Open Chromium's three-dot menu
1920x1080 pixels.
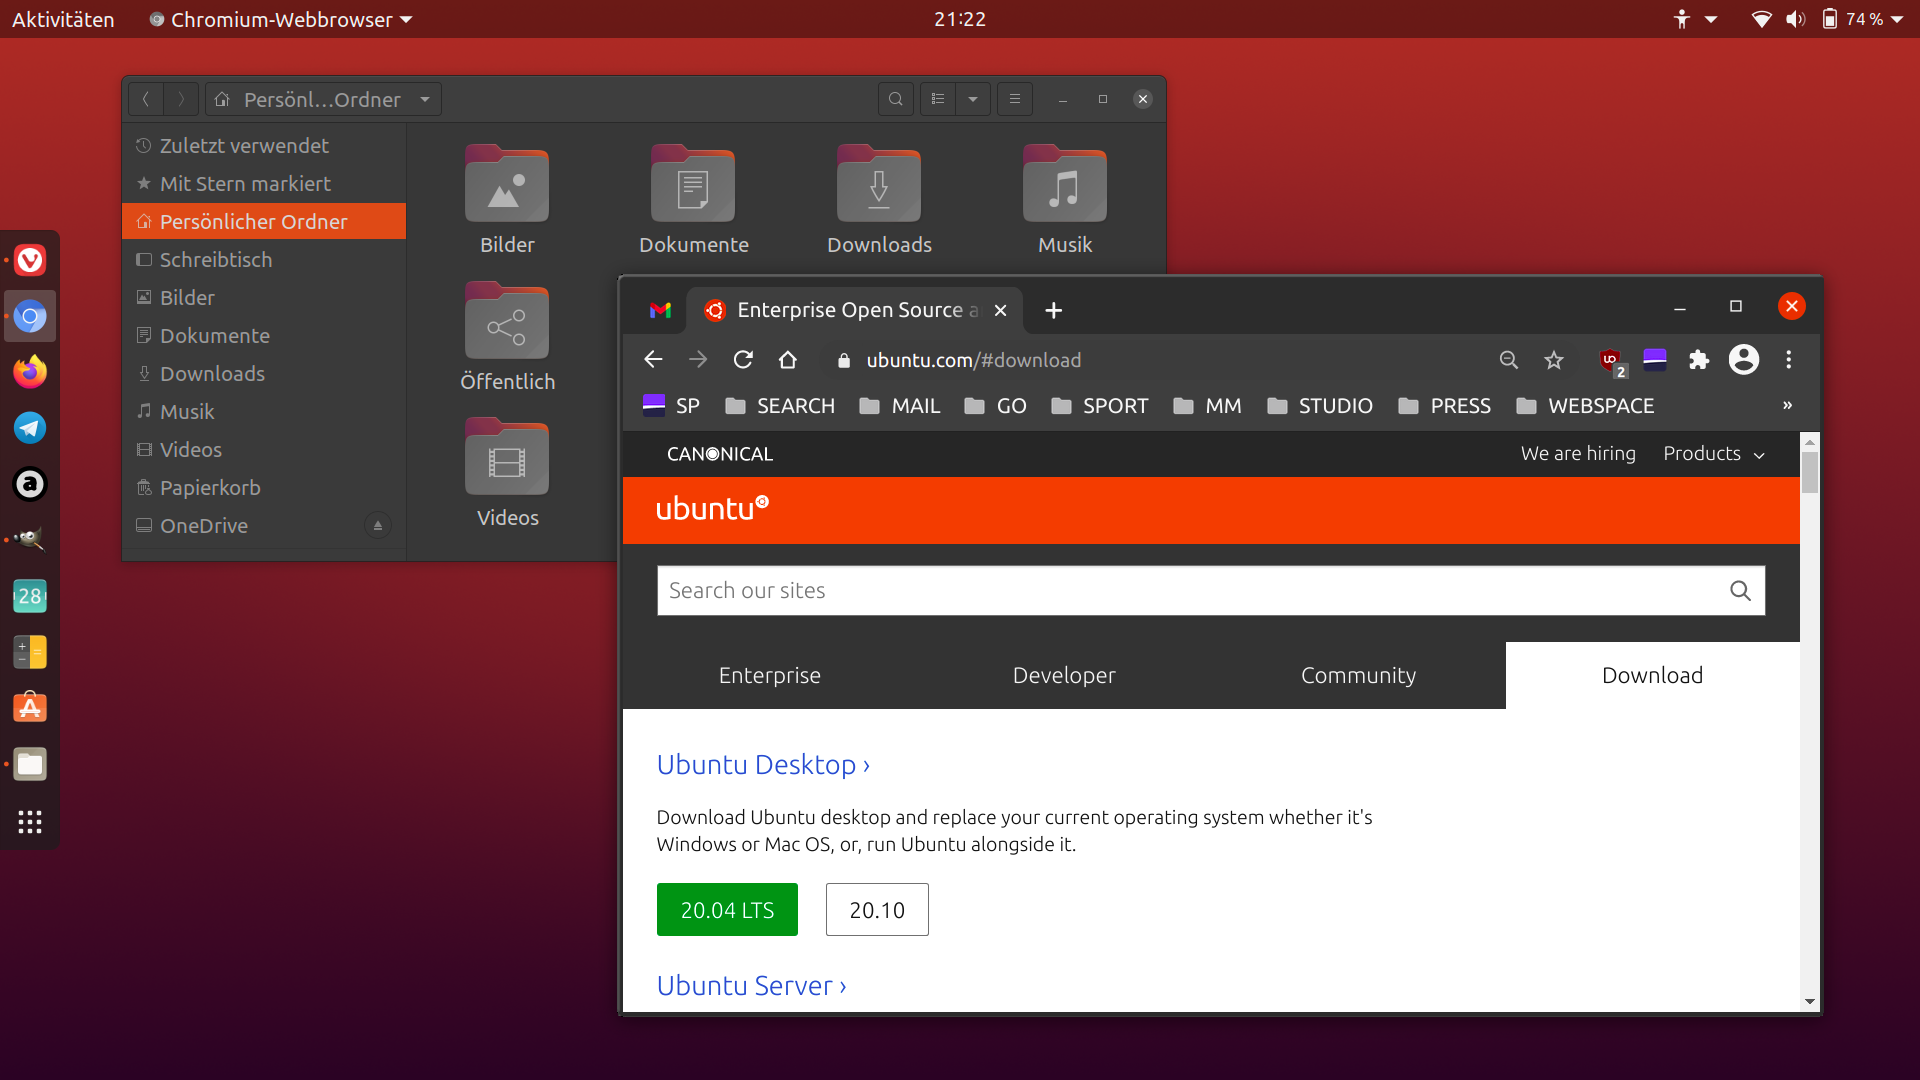click(1789, 360)
